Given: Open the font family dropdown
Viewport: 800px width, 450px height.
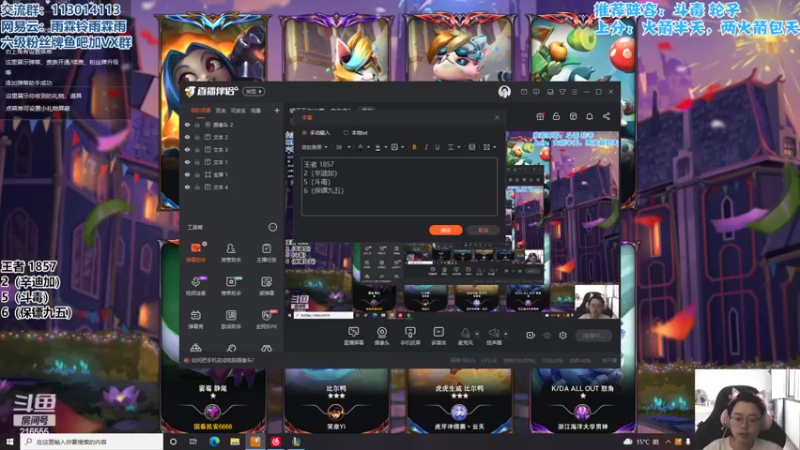Looking at the screenshot, I should [x=314, y=147].
